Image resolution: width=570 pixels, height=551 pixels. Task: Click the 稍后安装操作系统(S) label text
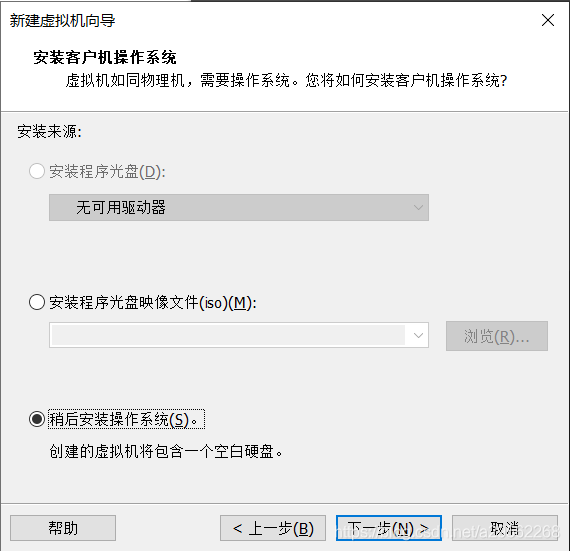124,419
